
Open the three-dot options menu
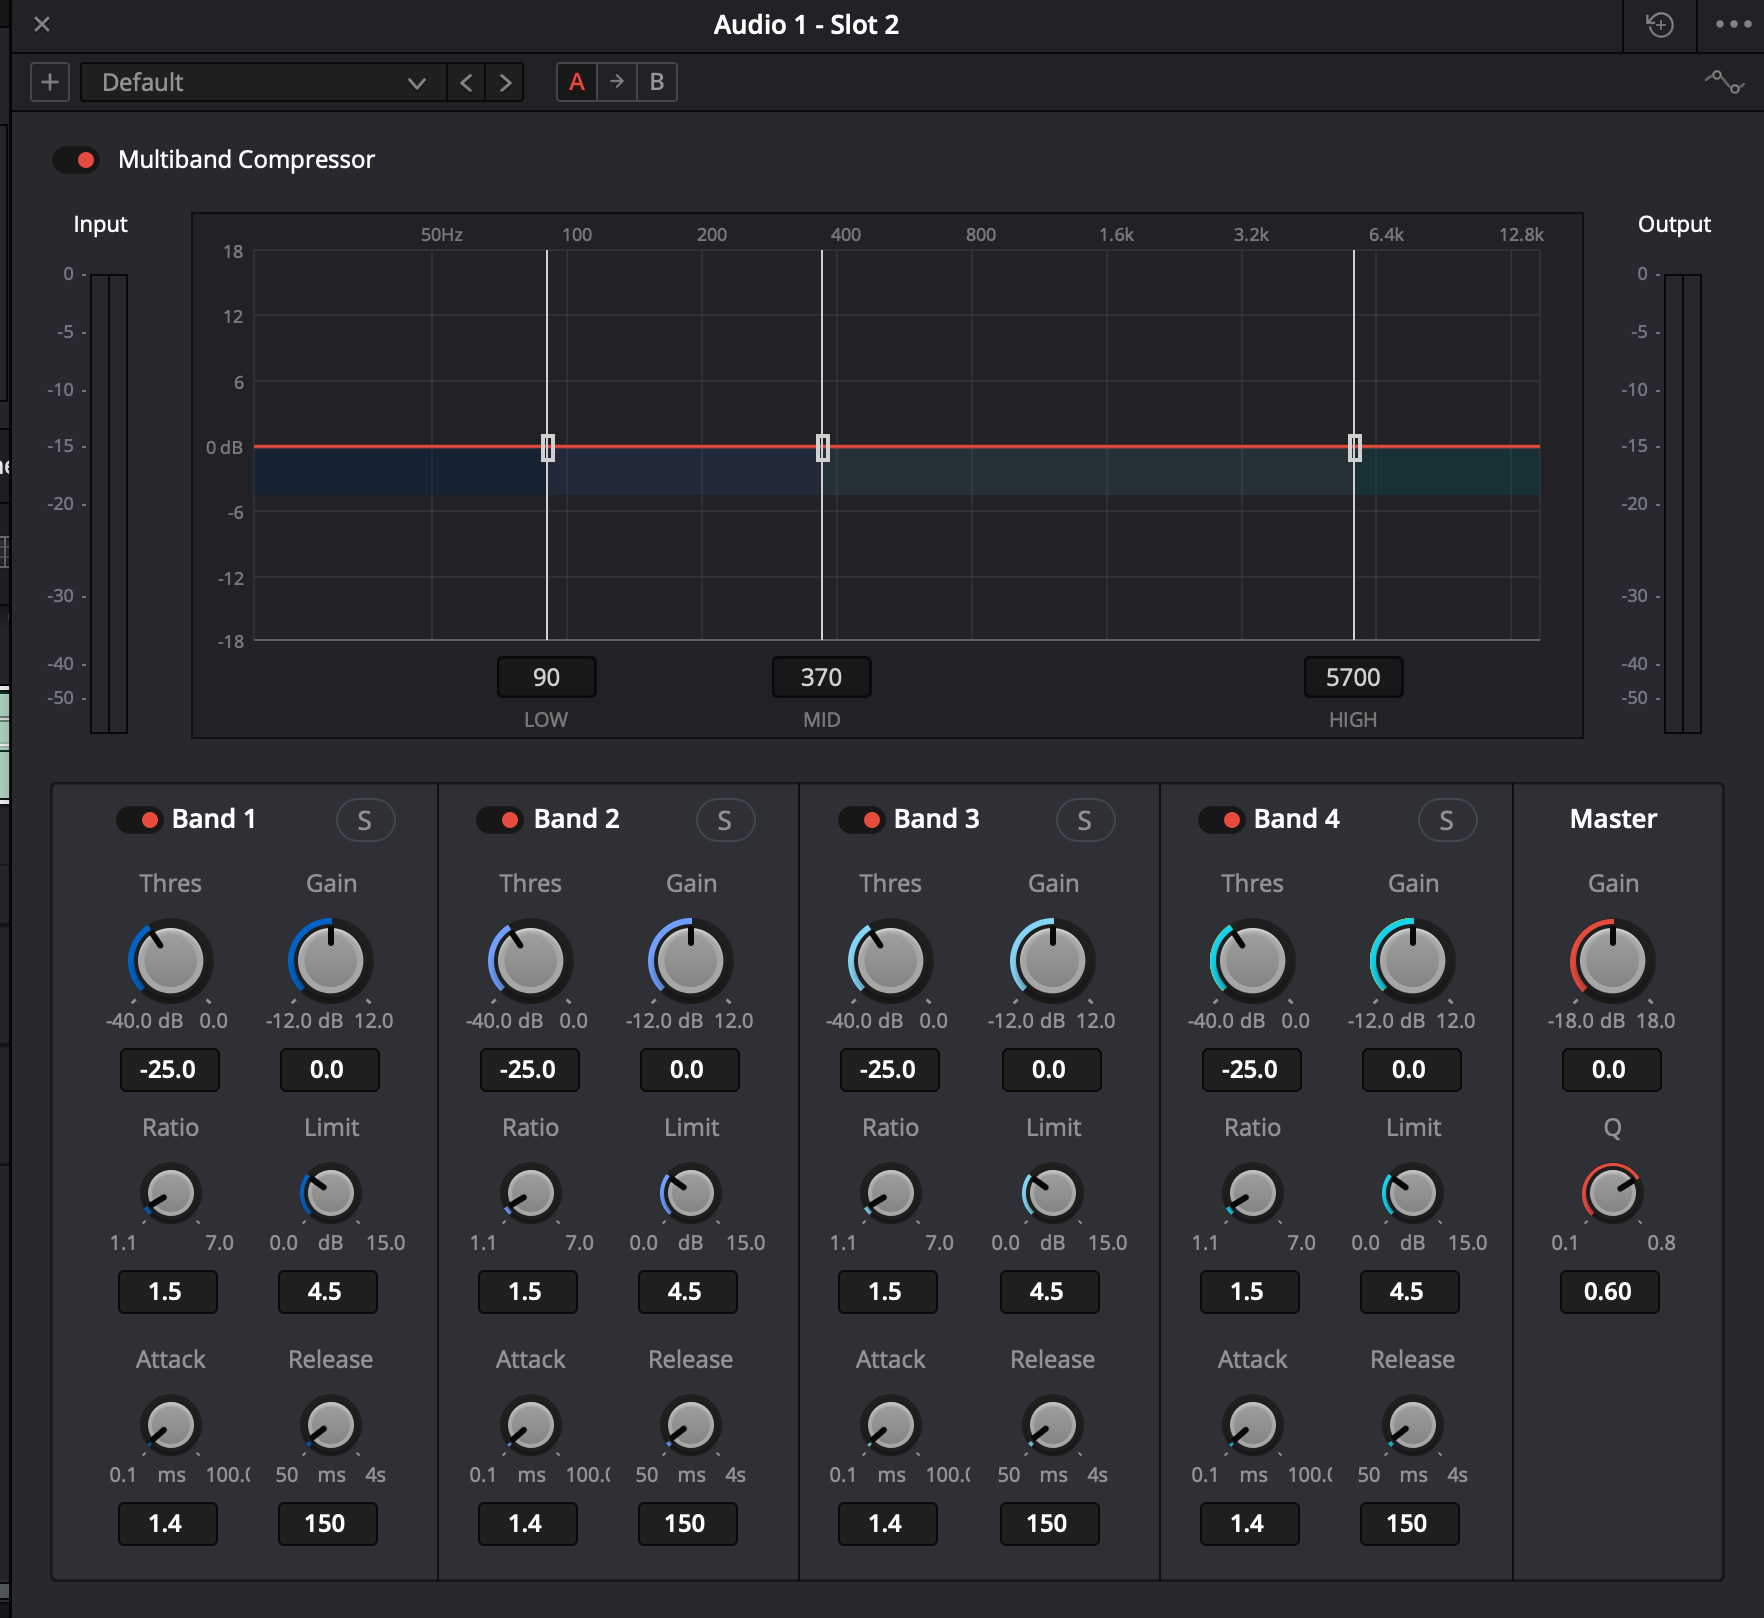(1732, 25)
